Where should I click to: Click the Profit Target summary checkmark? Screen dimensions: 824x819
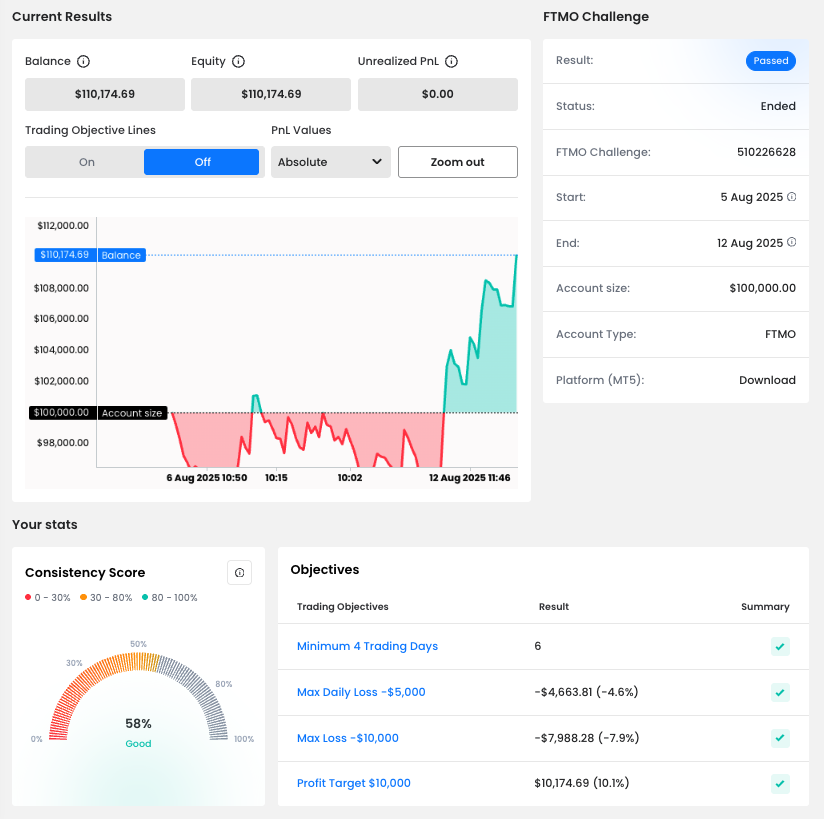click(780, 784)
